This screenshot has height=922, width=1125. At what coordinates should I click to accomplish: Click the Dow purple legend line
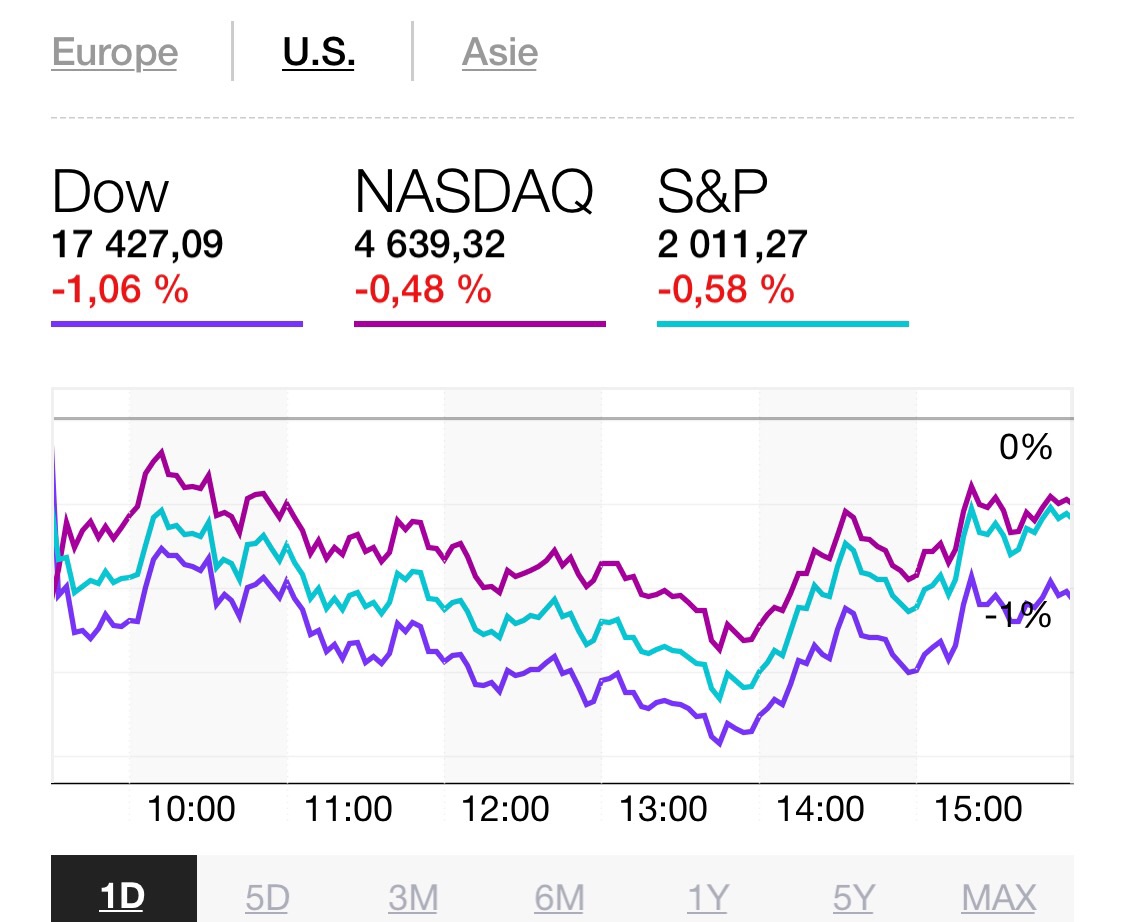coord(176,324)
